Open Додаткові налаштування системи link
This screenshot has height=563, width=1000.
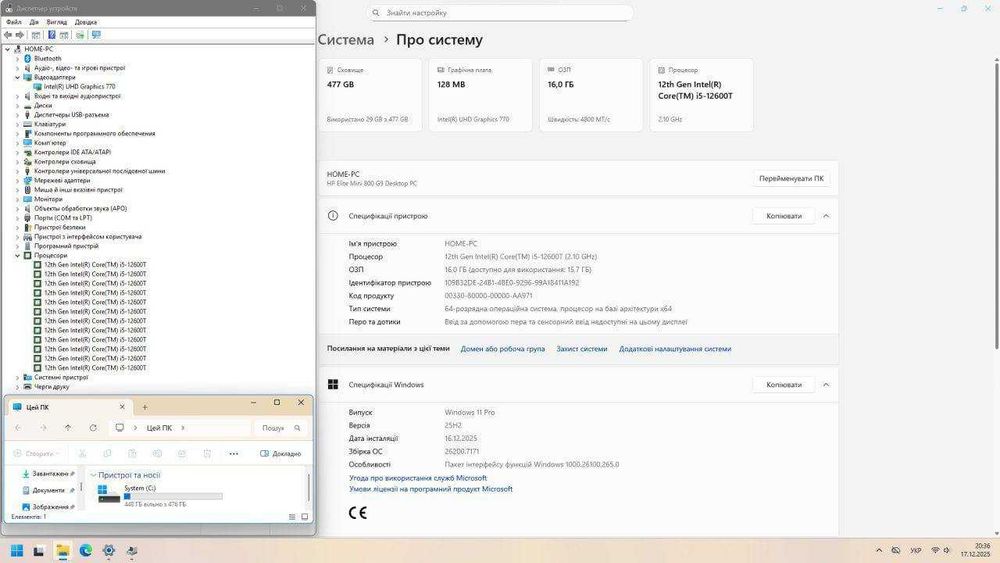point(675,349)
